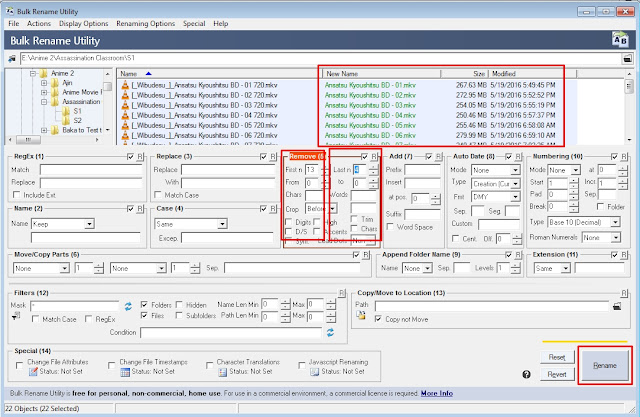Open the Case dropdown showing Same
This screenshot has height=417, width=640.
(x=191, y=224)
